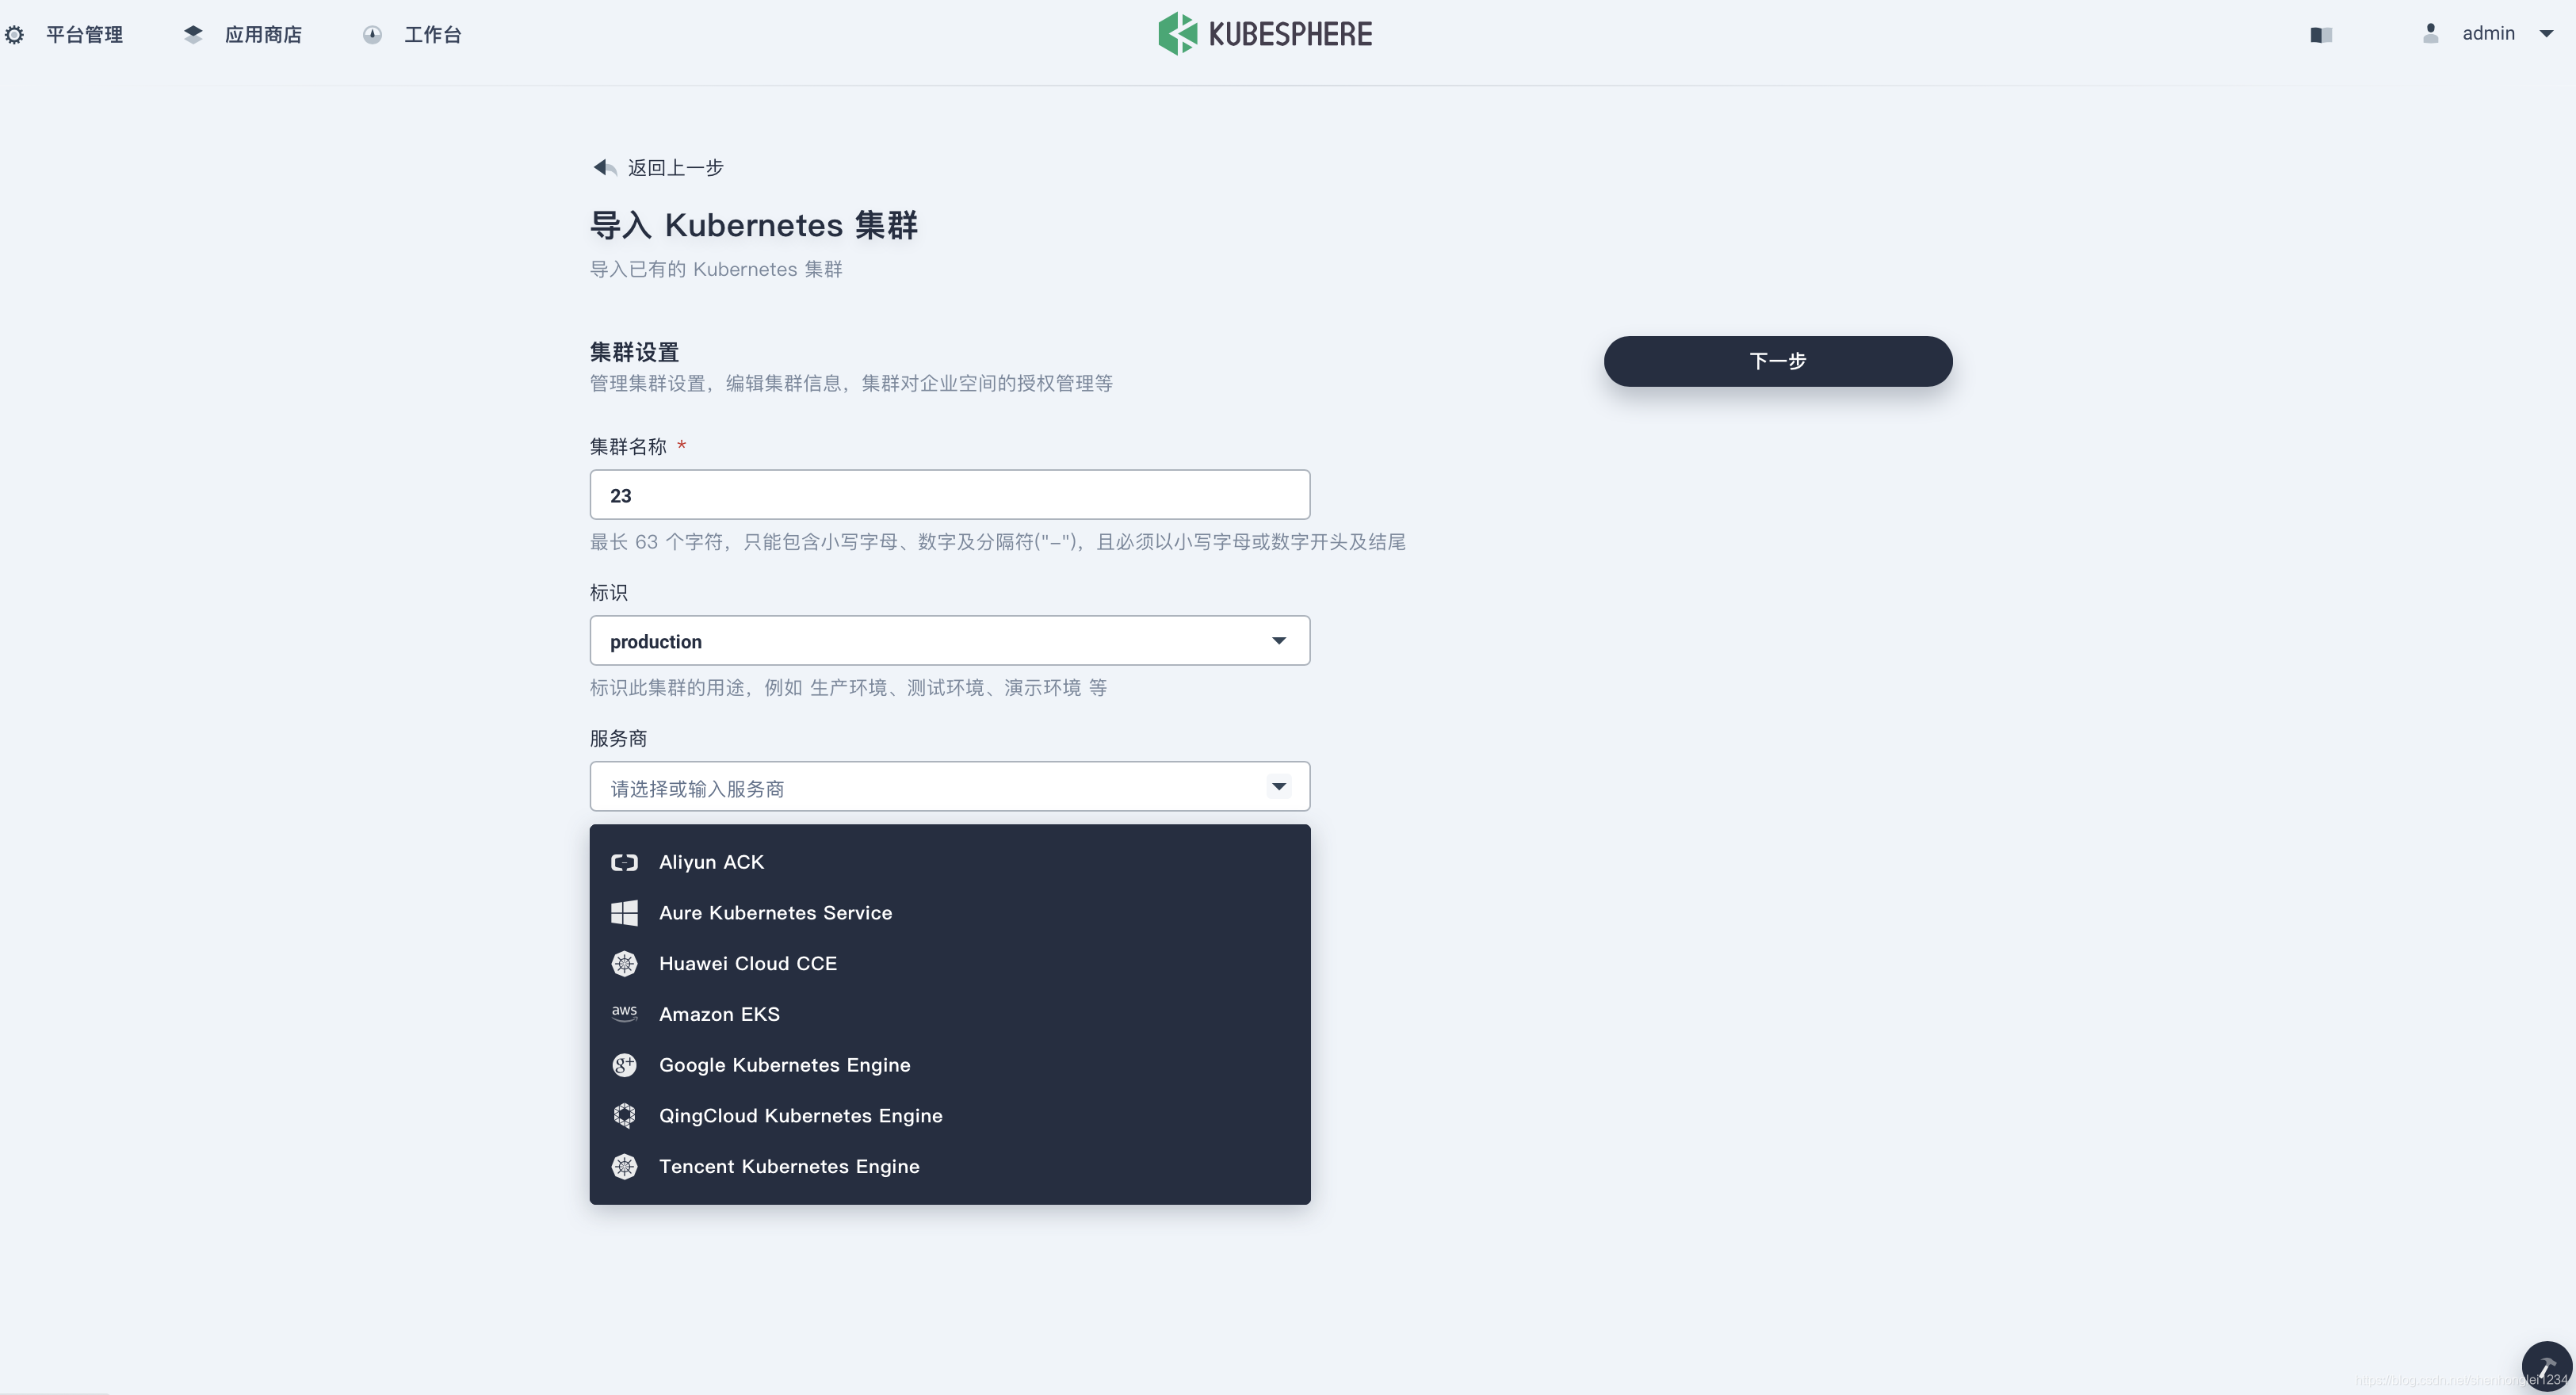The height and width of the screenshot is (1395, 2576).
Task: Click the back arrow icon 返回上一步
Action: (x=604, y=167)
